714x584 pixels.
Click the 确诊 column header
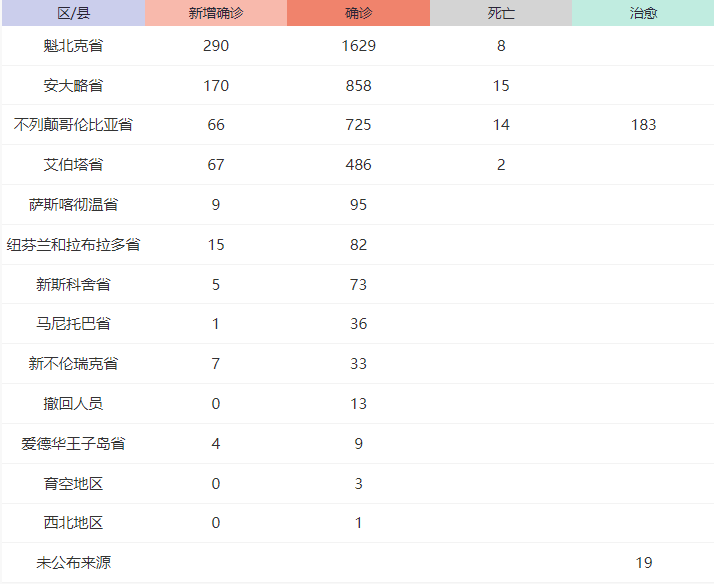click(358, 13)
